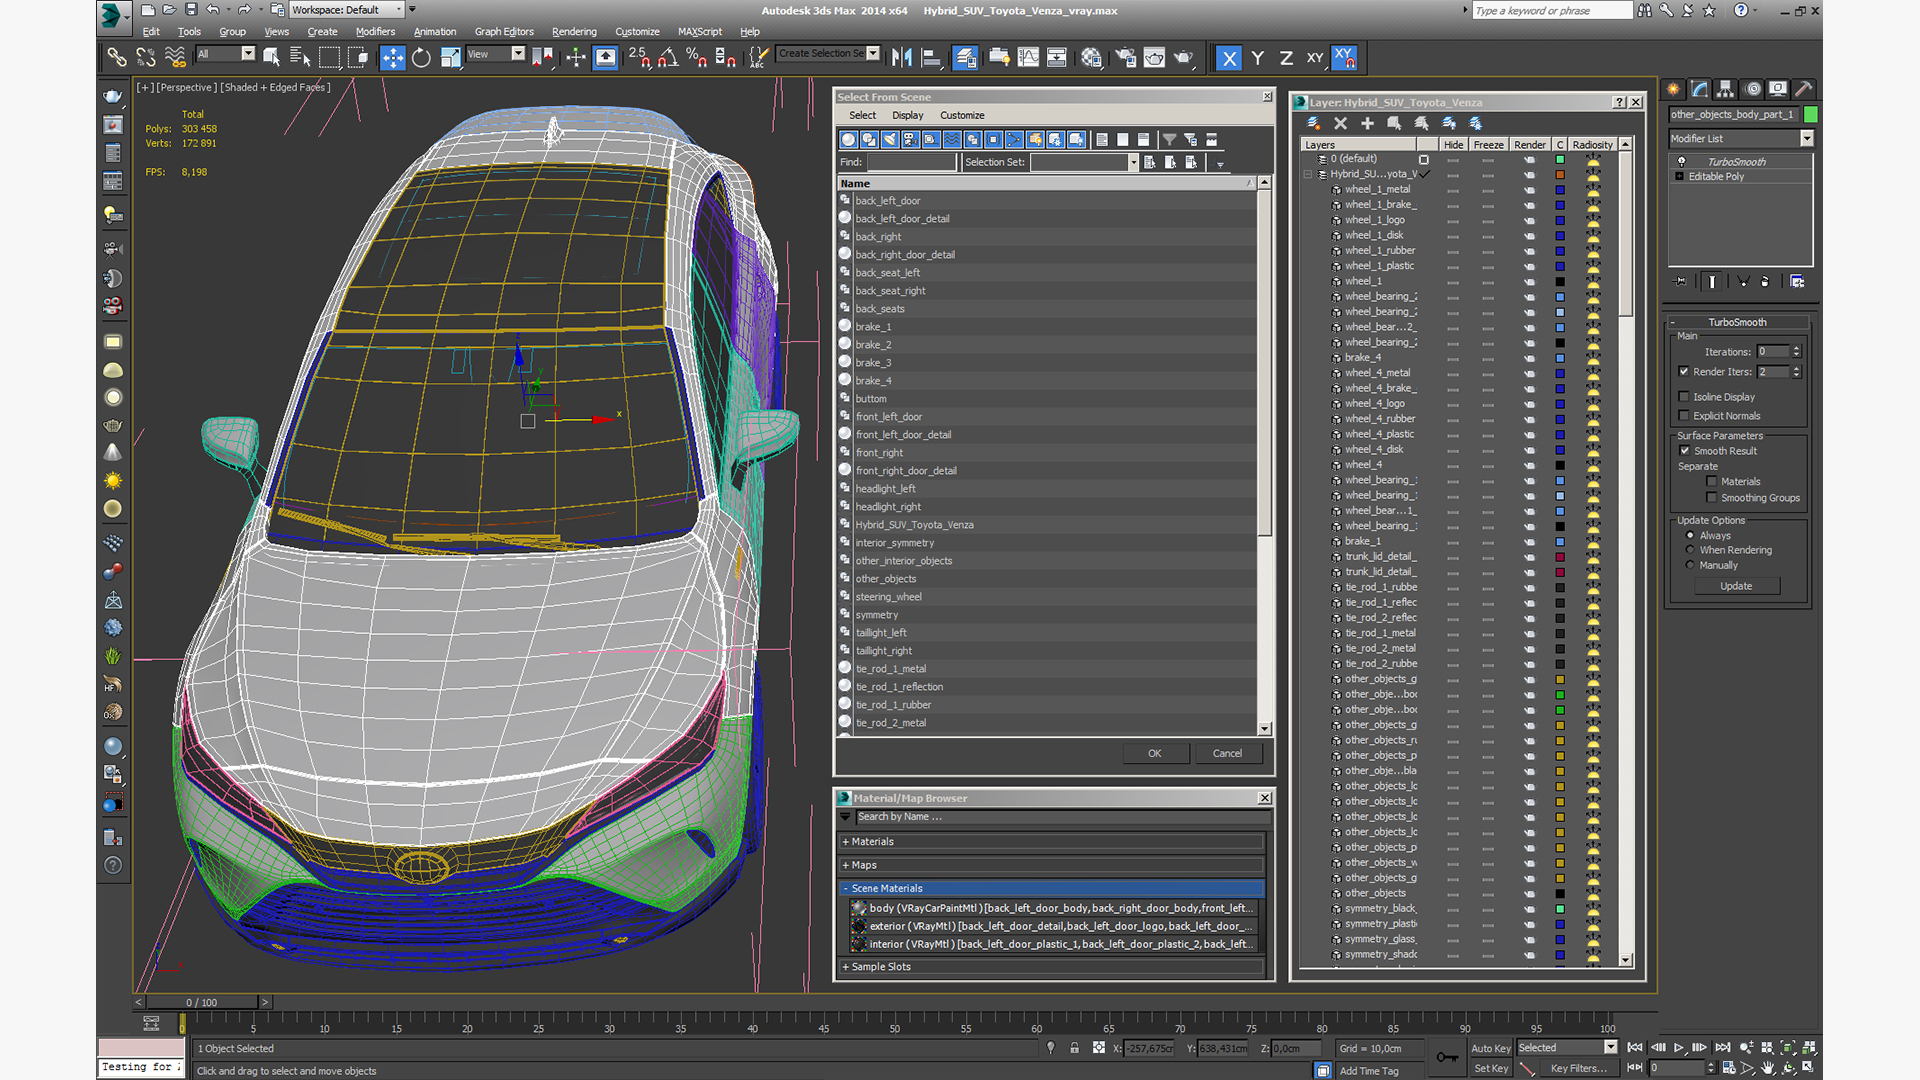Viewport: 1920px width, 1080px height.
Task: Click the Pan View hand icon
Action: click(1767, 1068)
